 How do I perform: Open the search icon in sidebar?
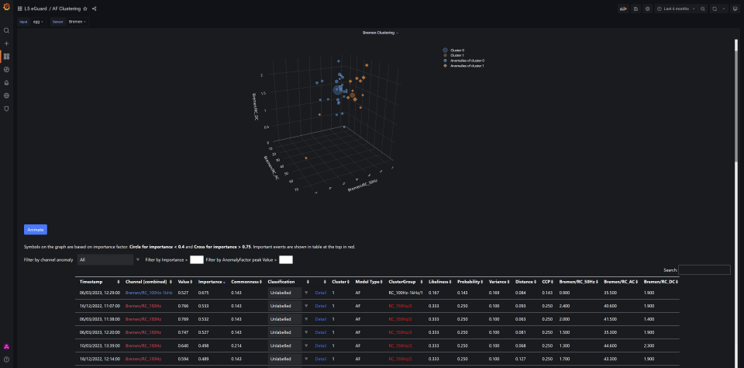[x=6, y=30]
